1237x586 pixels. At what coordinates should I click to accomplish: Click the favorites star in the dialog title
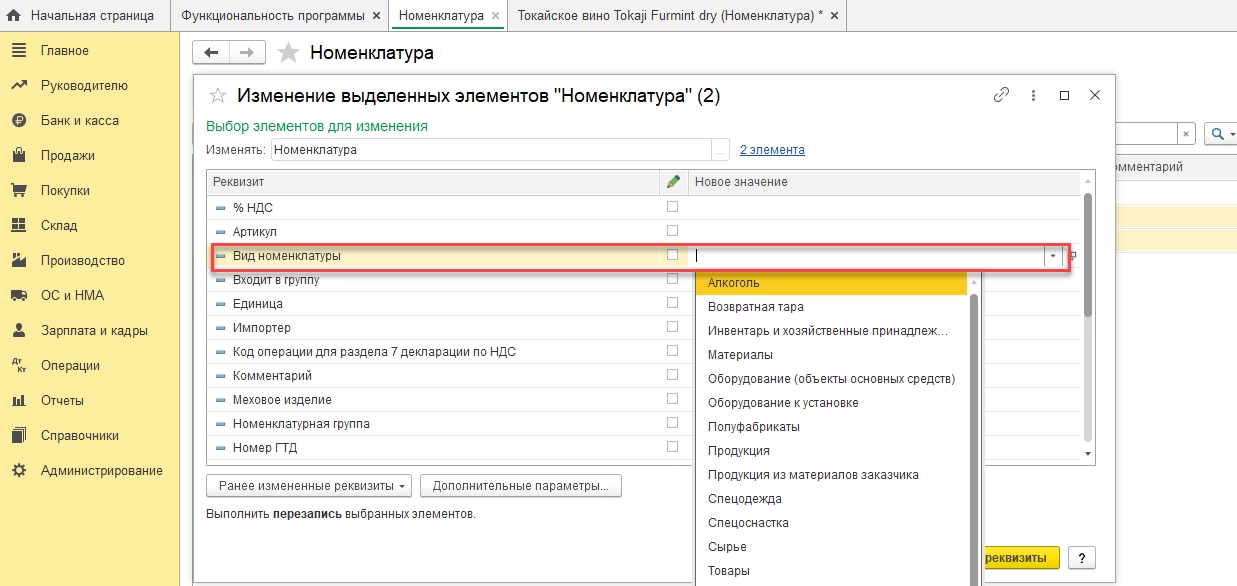pyautogui.click(x=217, y=96)
